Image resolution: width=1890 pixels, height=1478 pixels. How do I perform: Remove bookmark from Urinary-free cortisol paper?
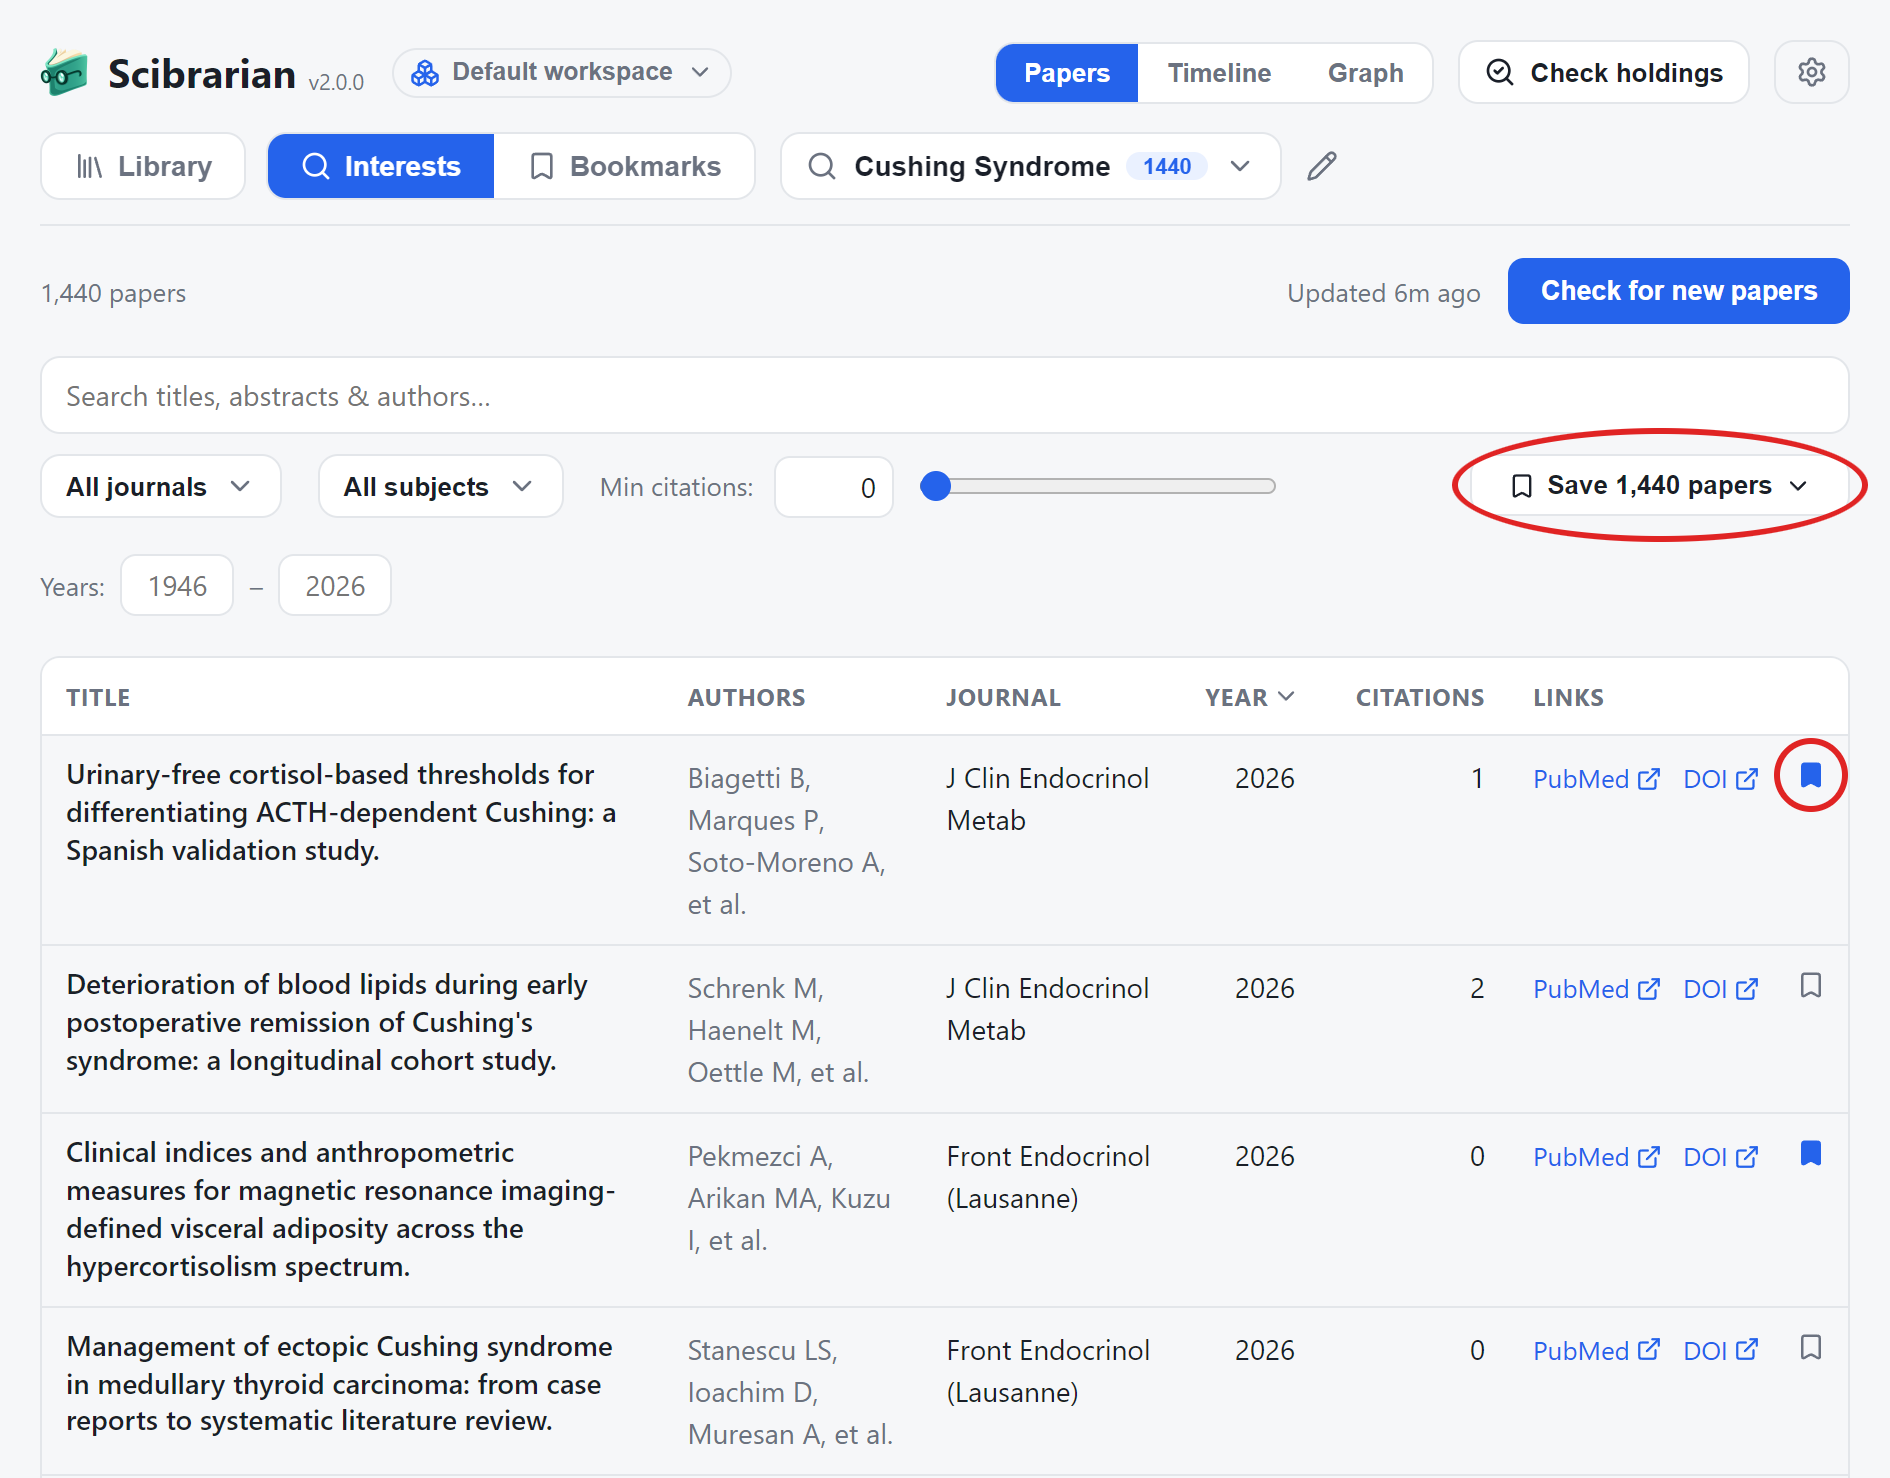click(1810, 775)
